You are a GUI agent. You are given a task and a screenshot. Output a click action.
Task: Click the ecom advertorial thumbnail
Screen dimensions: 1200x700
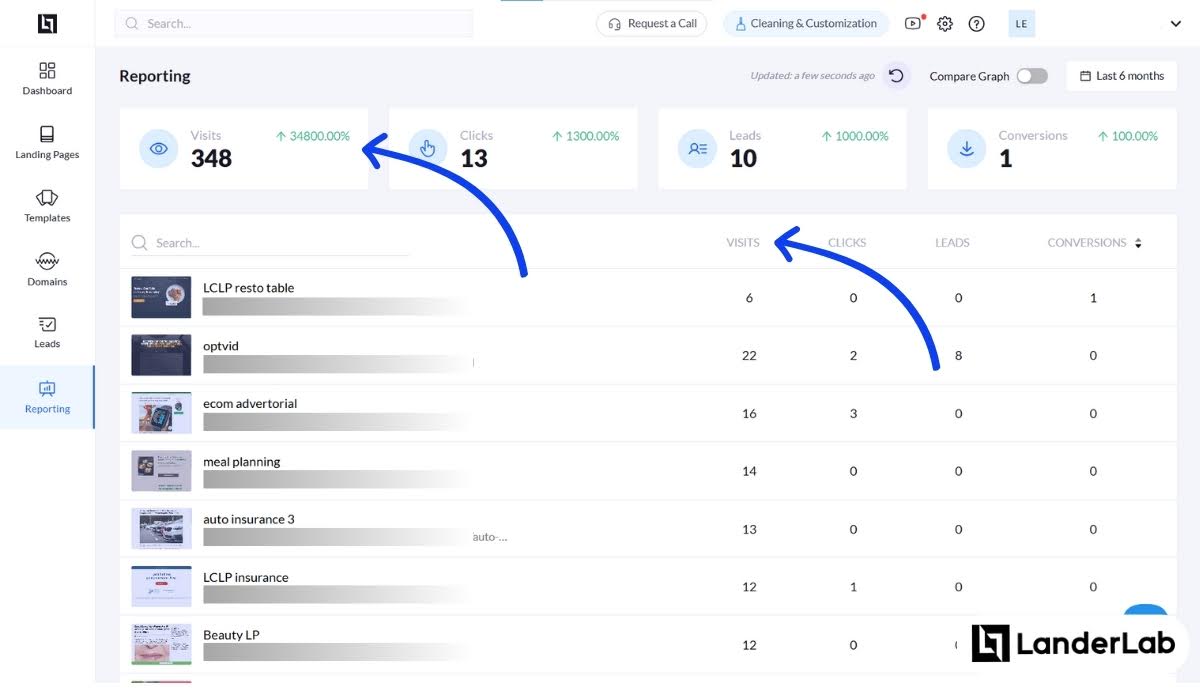coord(161,413)
